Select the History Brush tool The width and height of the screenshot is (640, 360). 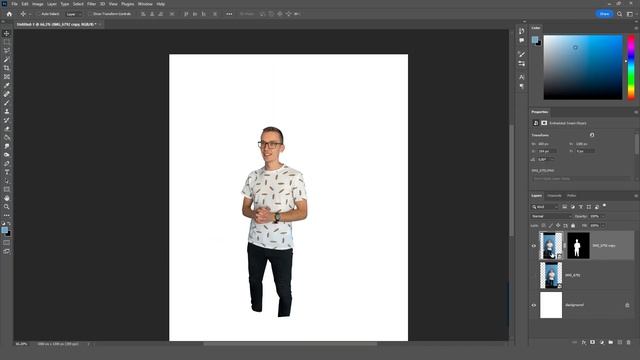[x=7, y=120]
